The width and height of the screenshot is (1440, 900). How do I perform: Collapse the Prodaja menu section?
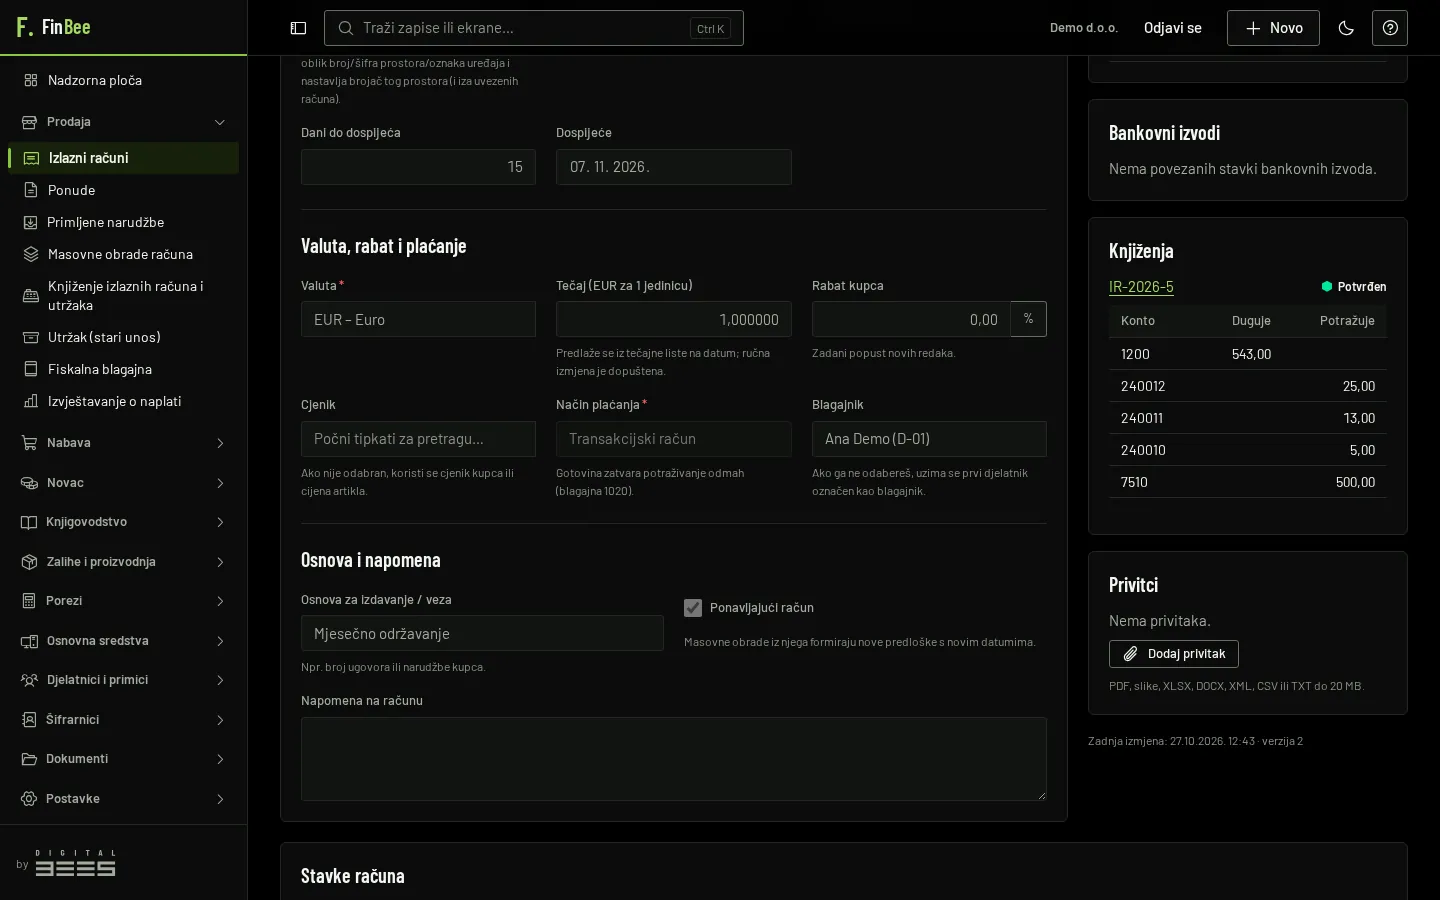[124, 122]
